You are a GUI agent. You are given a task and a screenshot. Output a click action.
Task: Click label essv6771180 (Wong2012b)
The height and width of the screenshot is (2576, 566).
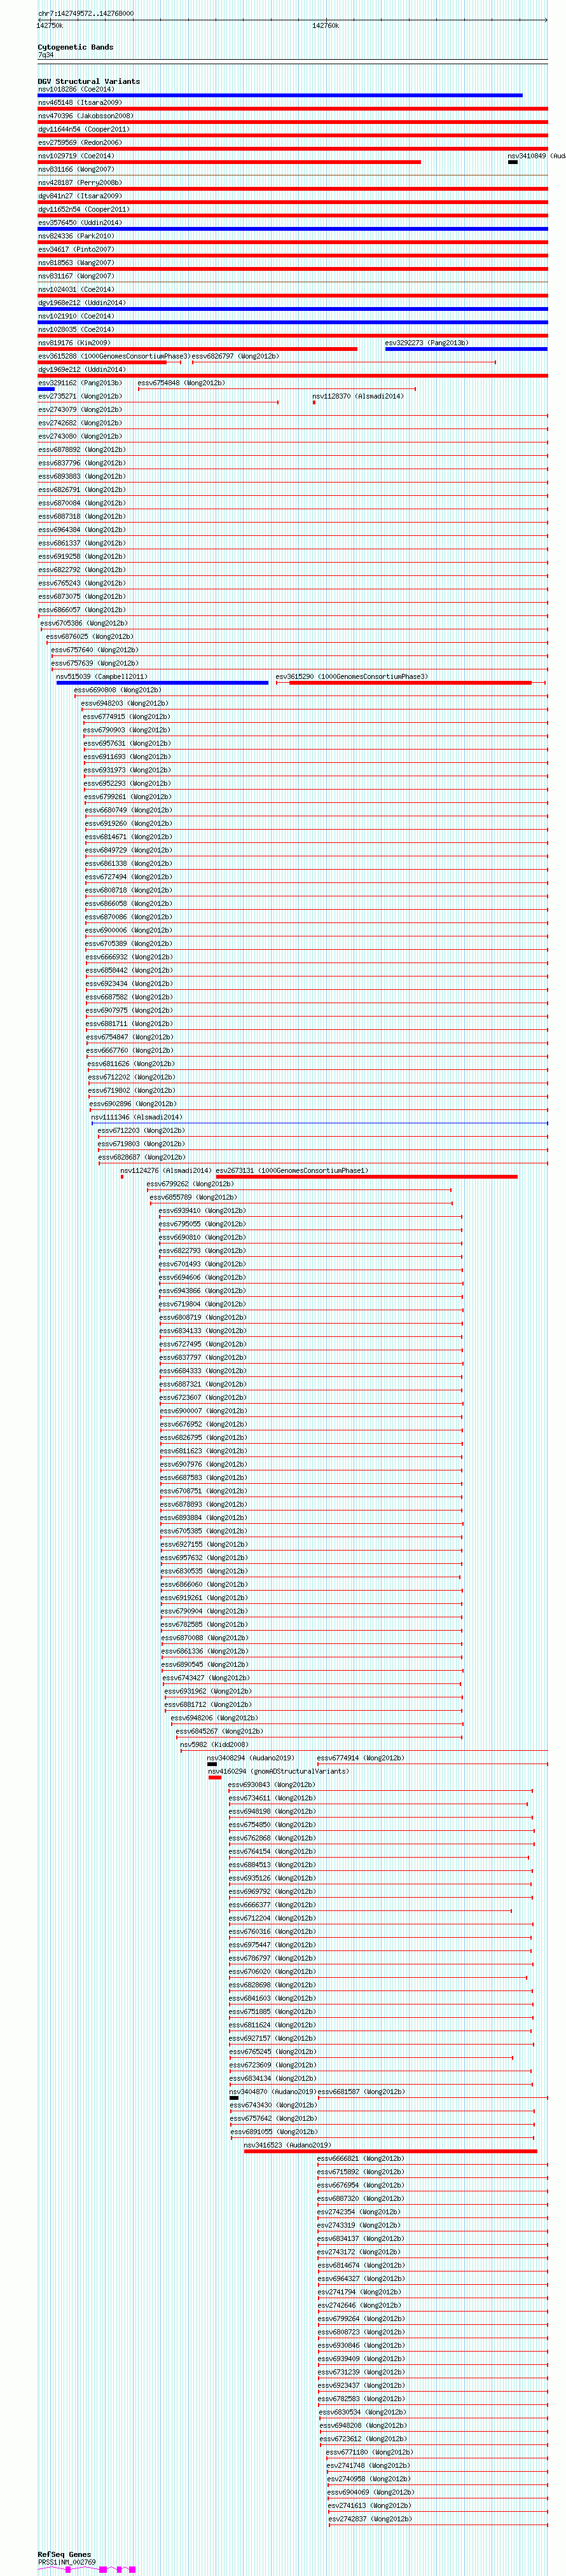(x=370, y=2452)
